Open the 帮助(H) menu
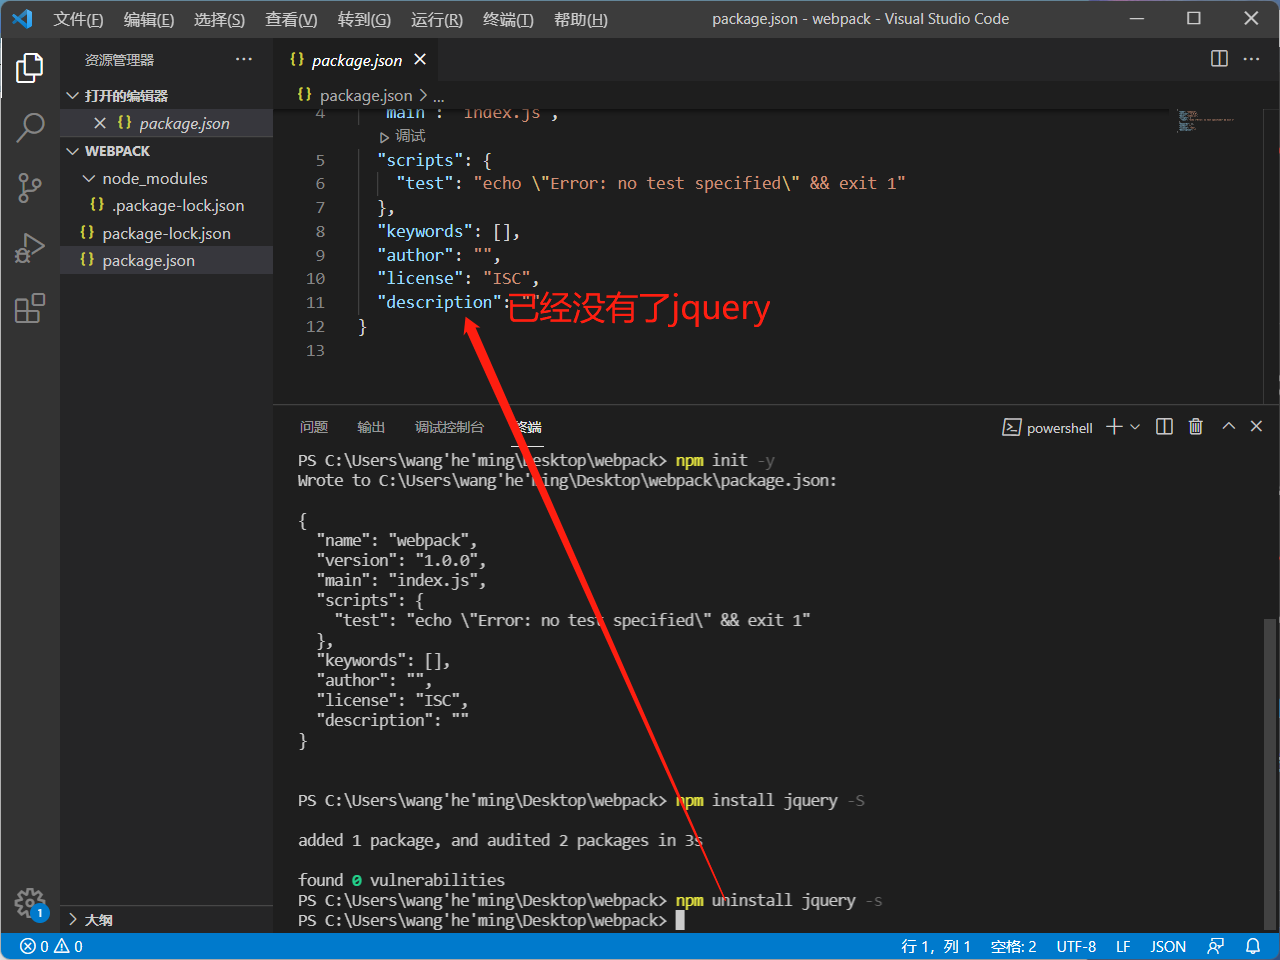The height and width of the screenshot is (960, 1280). pos(581,19)
